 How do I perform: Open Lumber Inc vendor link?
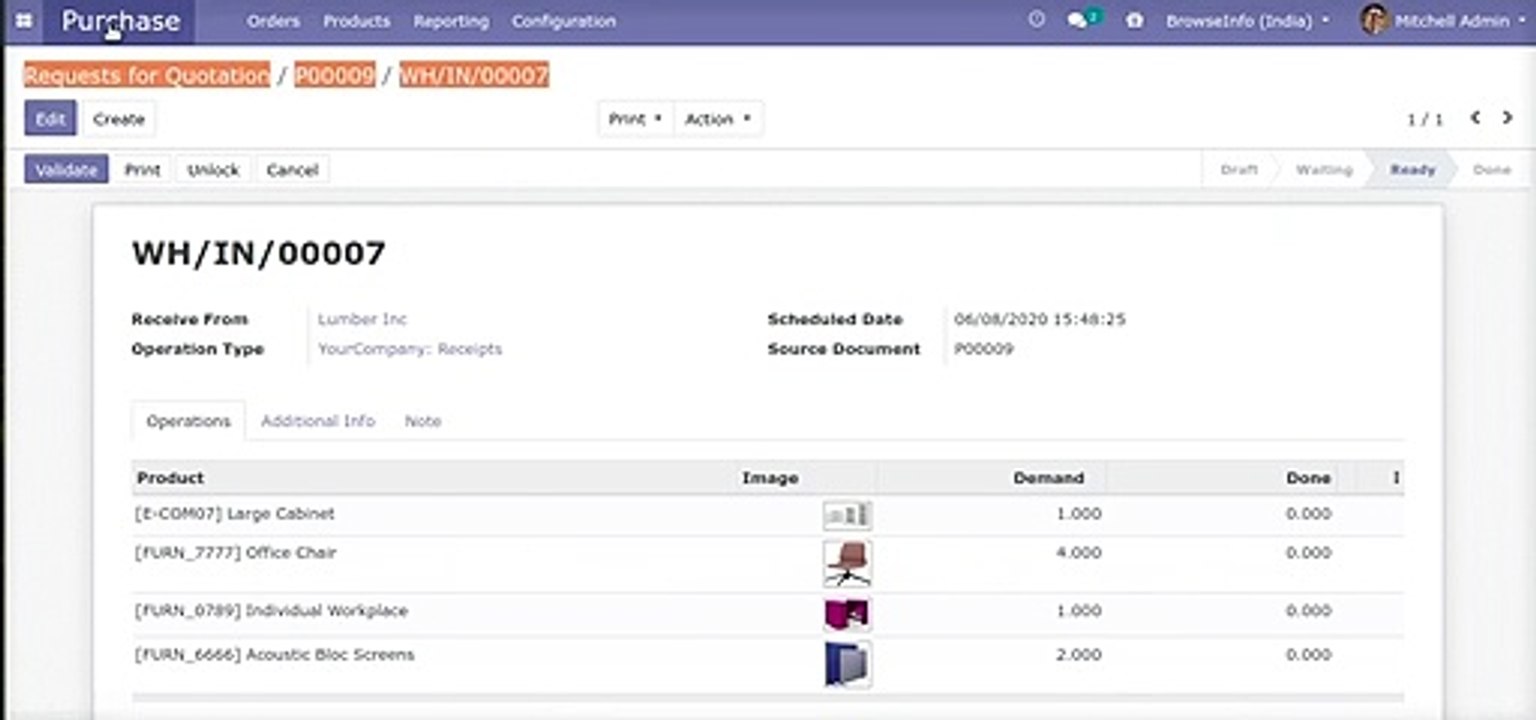pos(362,319)
